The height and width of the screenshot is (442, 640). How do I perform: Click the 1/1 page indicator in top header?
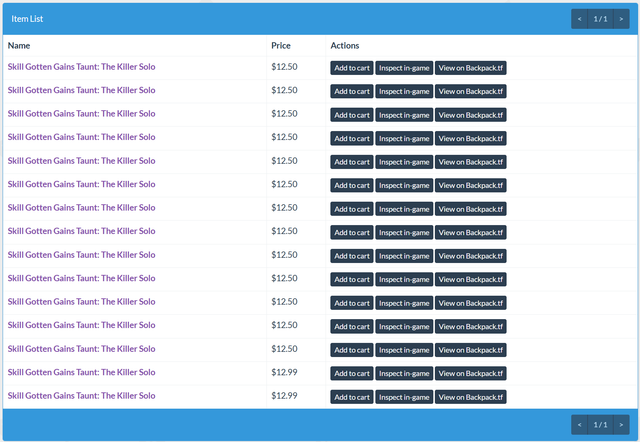tap(600, 19)
